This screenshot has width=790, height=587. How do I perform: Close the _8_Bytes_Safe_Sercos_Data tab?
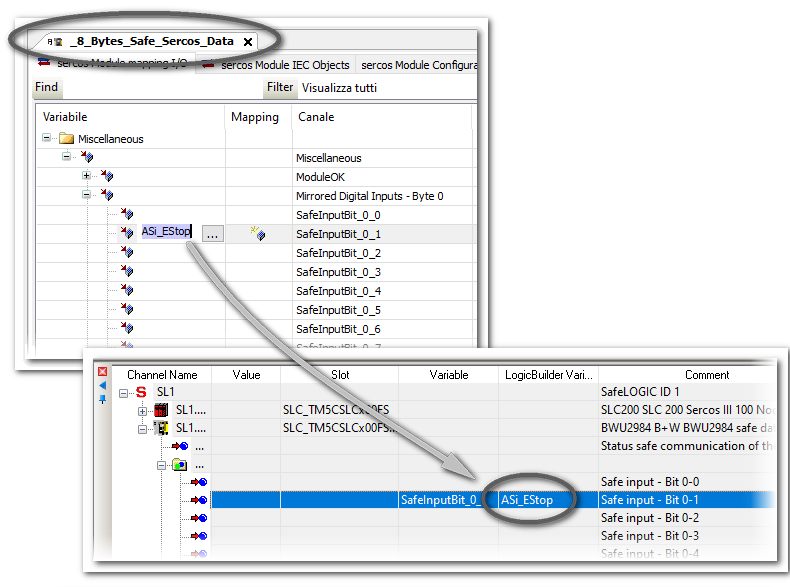(248, 42)
